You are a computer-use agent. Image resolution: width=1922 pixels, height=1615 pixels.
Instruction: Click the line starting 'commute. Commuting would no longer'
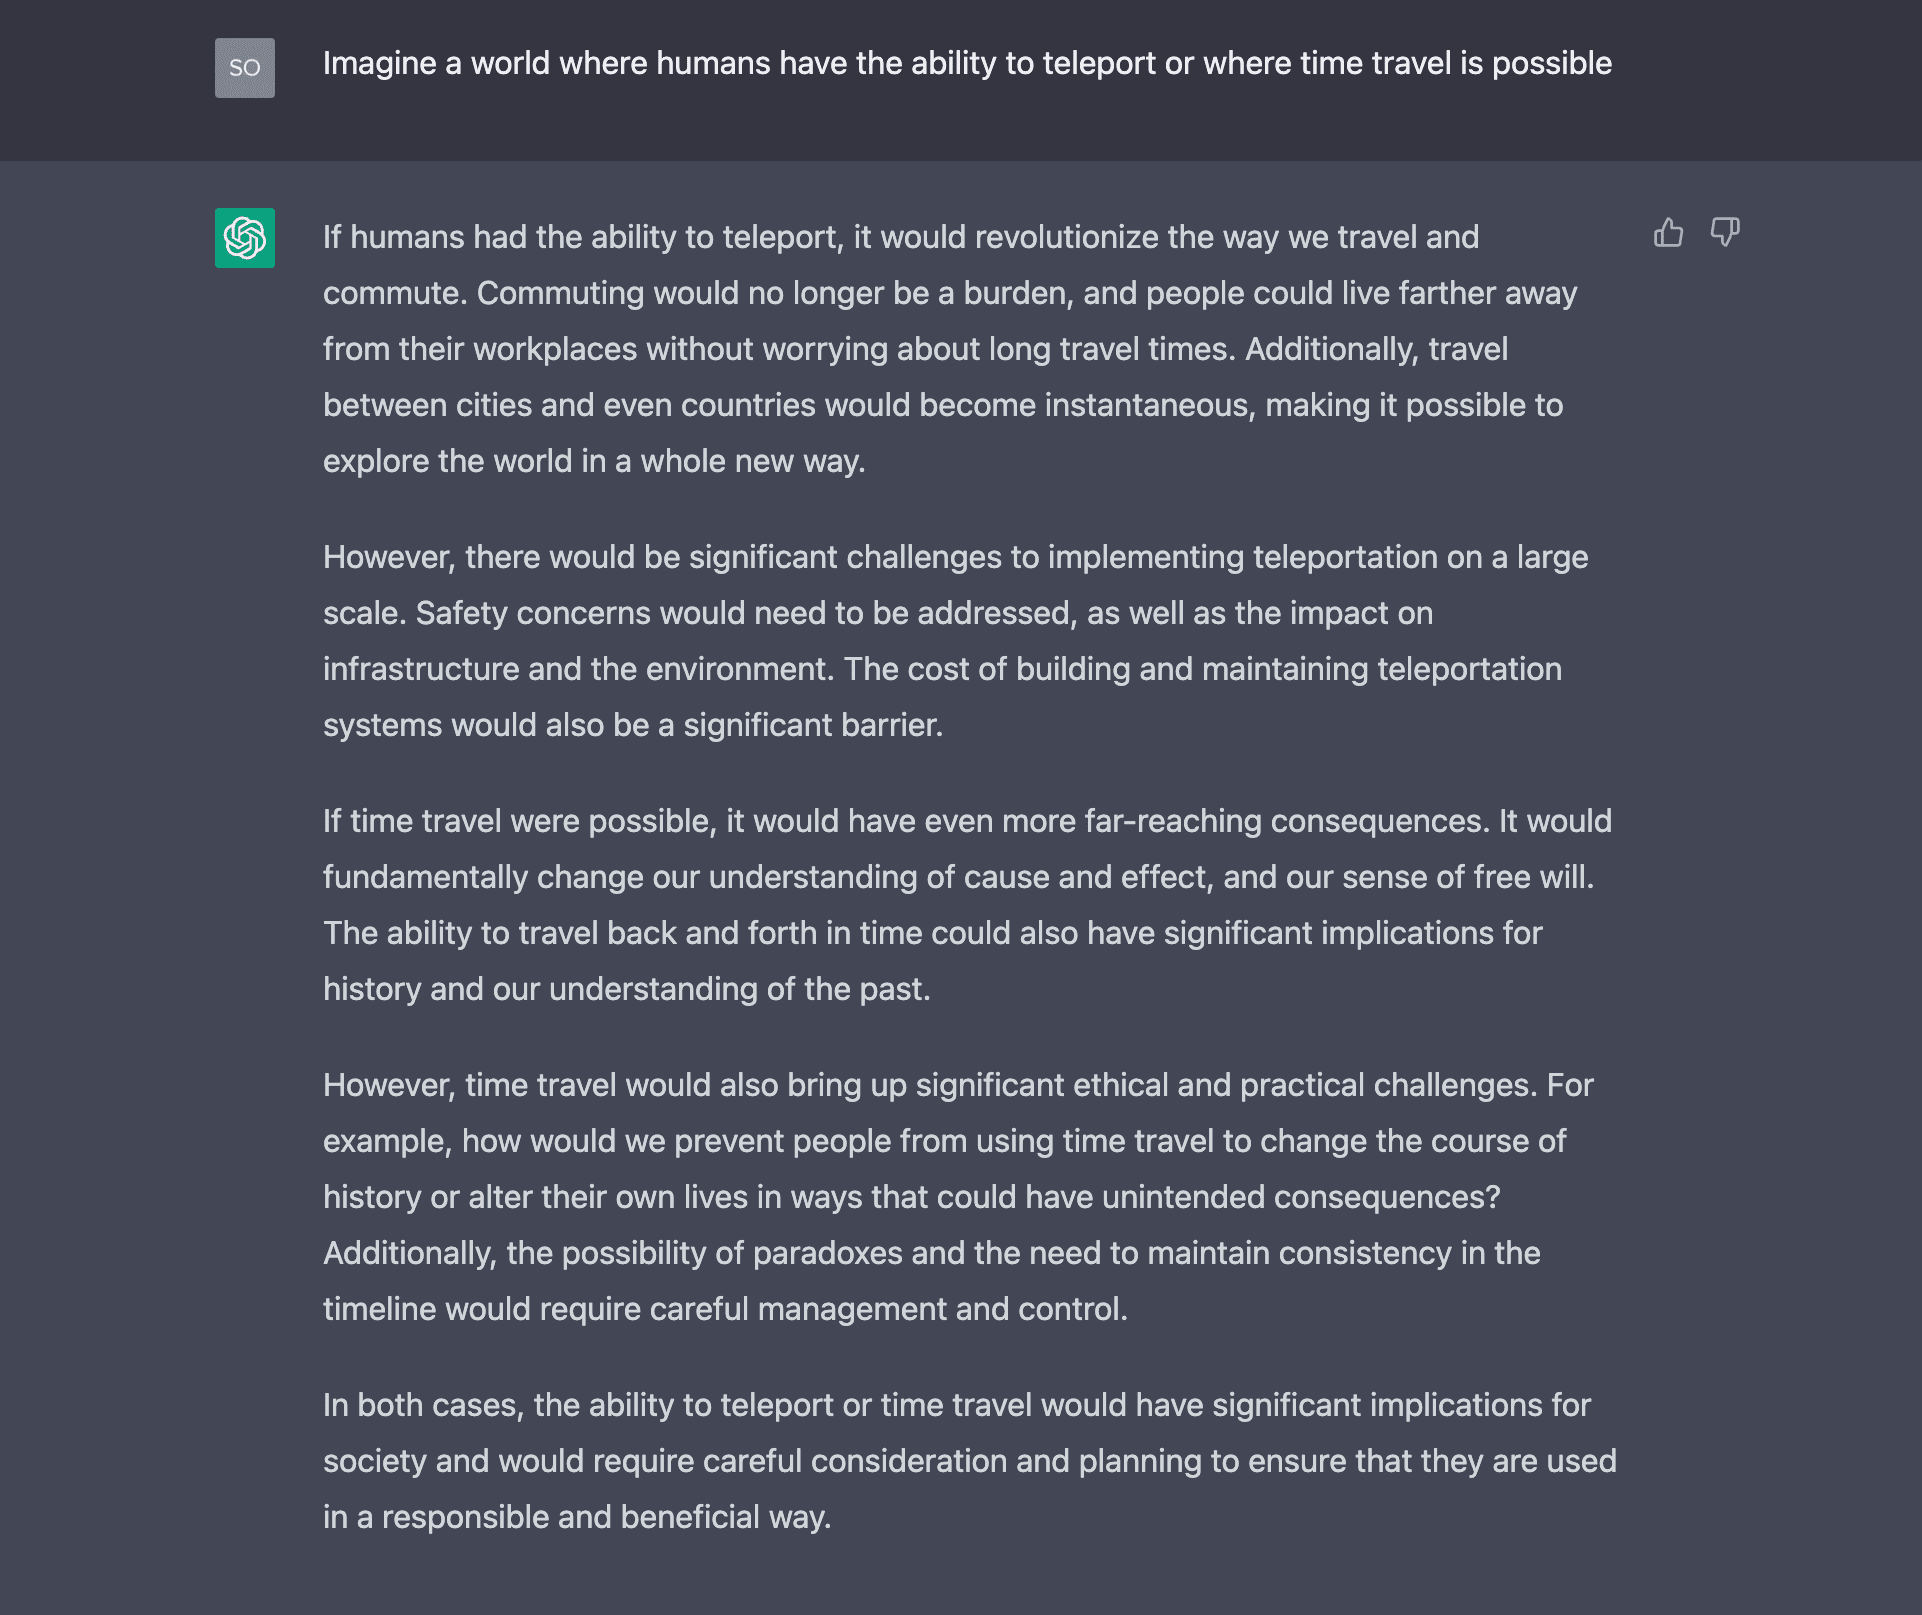(x=950, y=293)
